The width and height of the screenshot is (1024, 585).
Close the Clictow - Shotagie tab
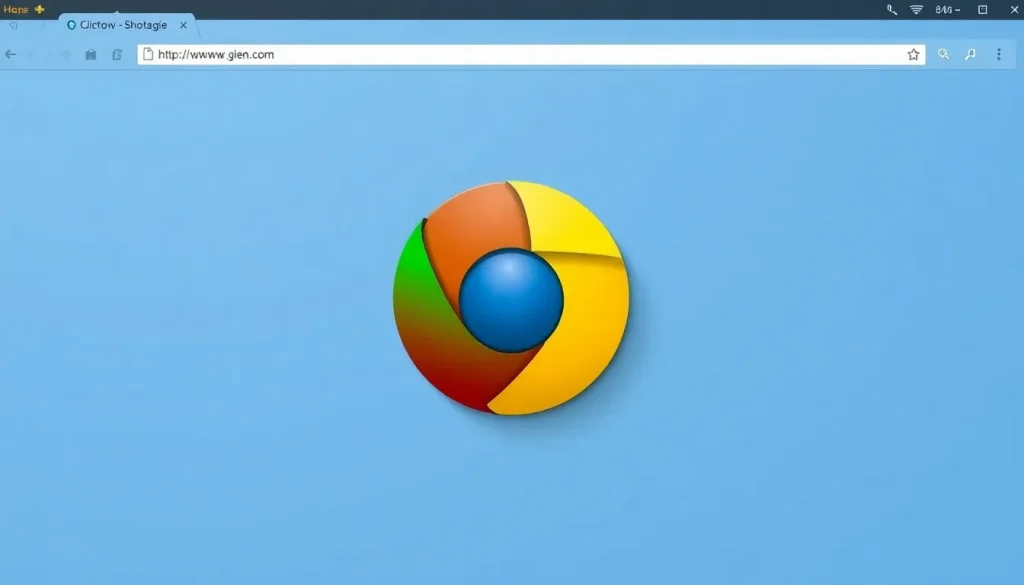(183, 25)
